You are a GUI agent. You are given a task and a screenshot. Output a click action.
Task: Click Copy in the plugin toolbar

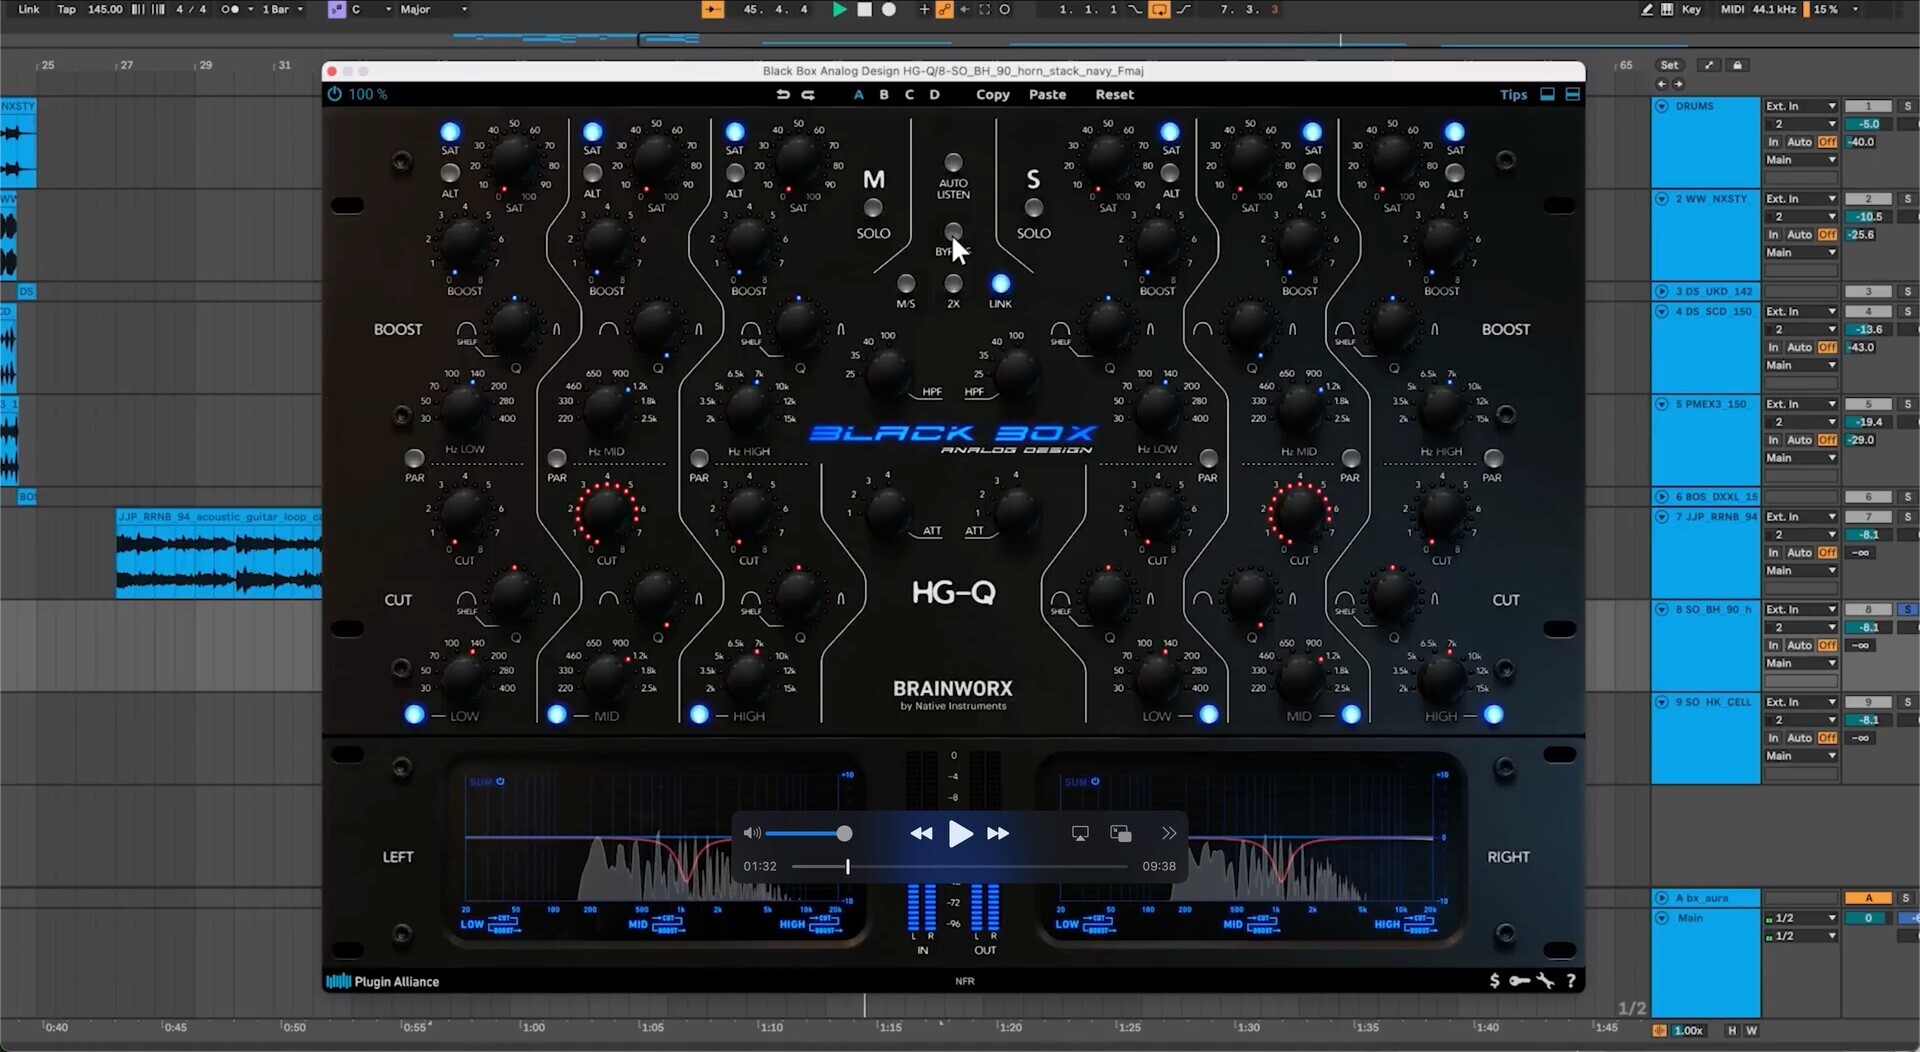coord(993,94)
